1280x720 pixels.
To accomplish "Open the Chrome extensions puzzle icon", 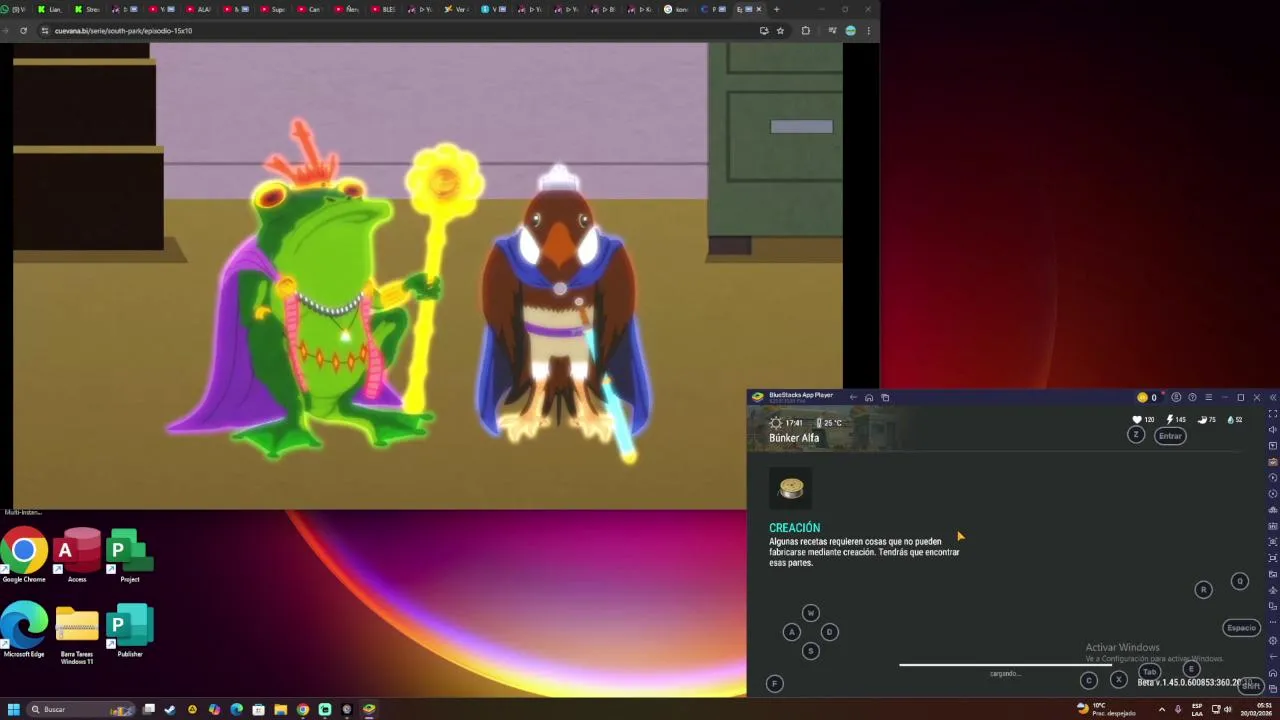I will (805, 30).
